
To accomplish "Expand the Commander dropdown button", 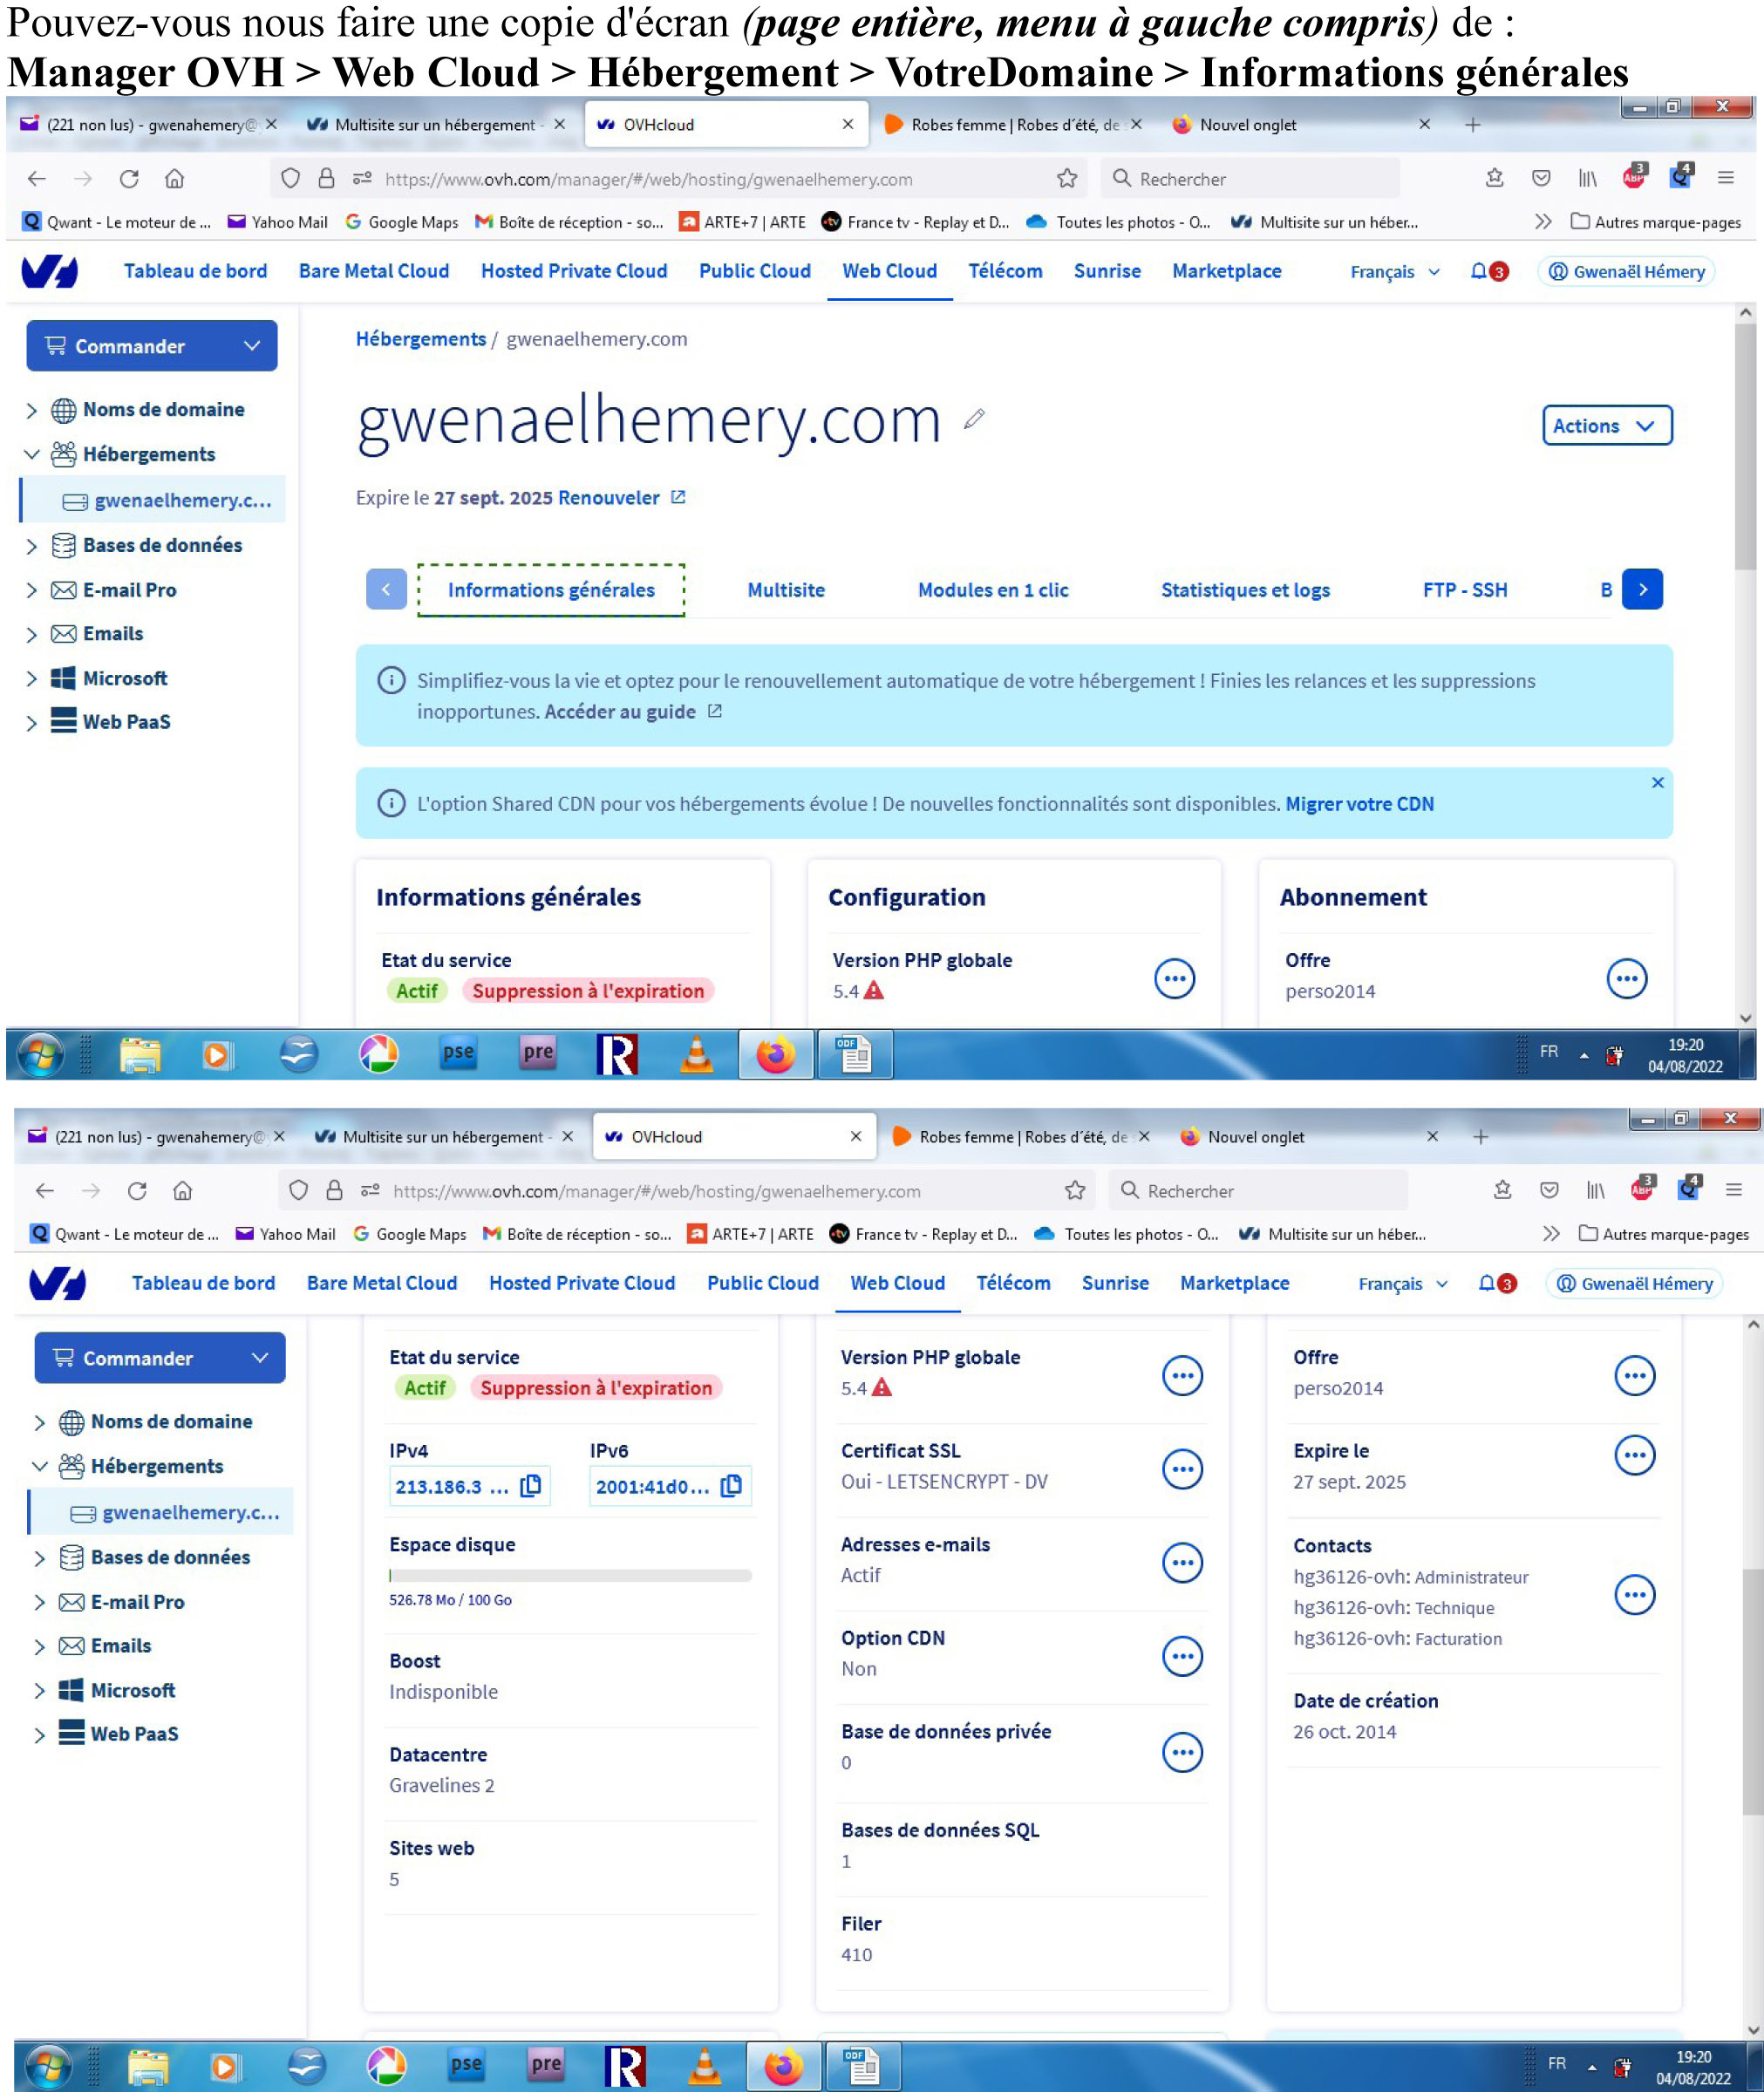I will point(152,346).
